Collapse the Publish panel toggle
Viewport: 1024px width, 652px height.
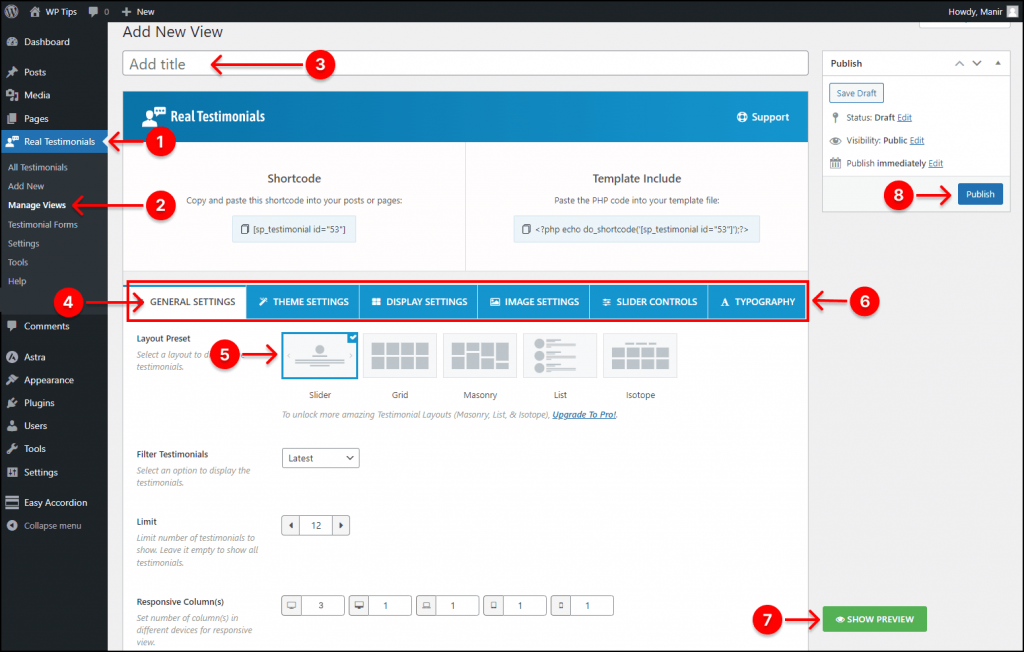pyautogui.click(x=998, y=63)
